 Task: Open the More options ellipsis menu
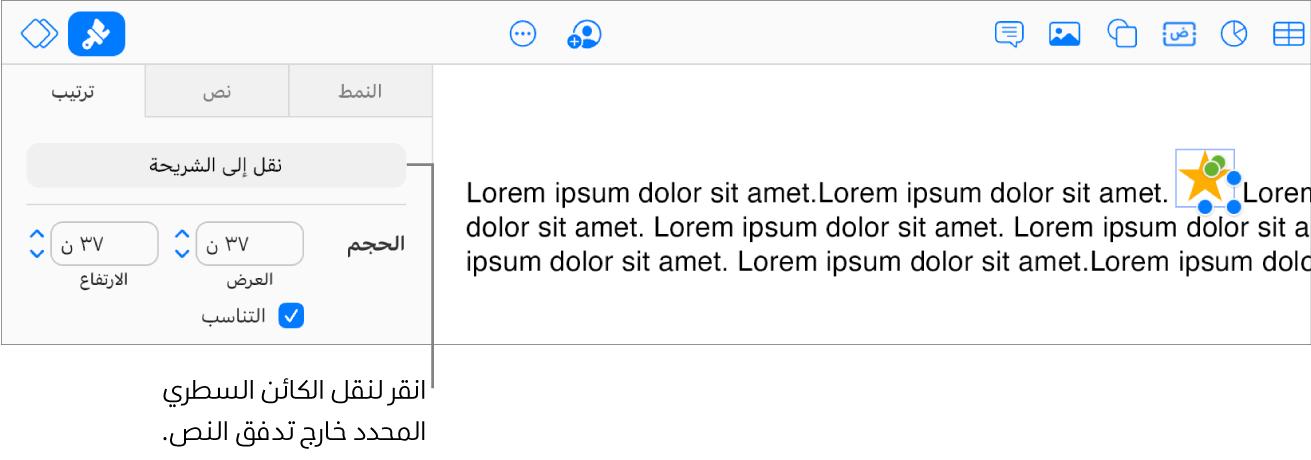523,34
